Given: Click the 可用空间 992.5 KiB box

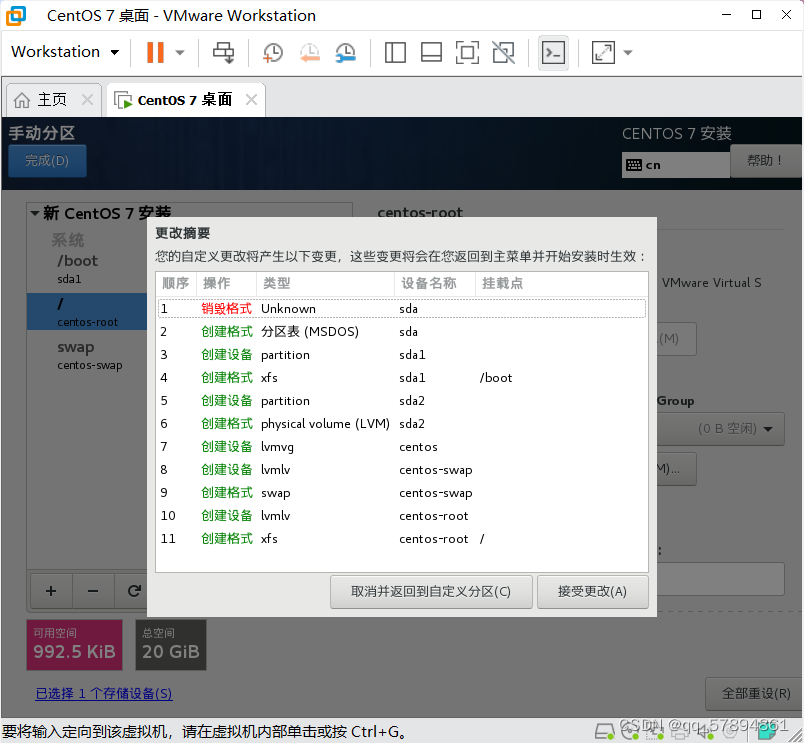Looking at the screenshot, I should click(x=74, y=645).
